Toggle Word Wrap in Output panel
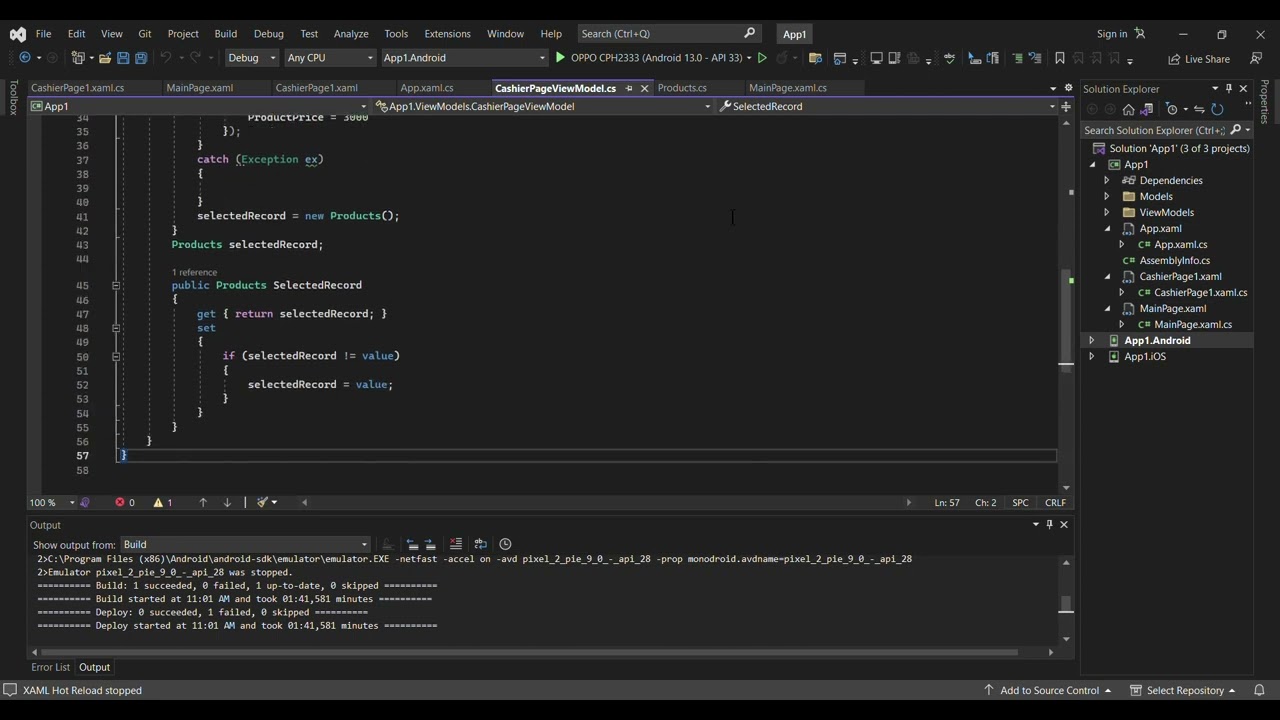1280x720 pixels. click(x=480, y=544)
